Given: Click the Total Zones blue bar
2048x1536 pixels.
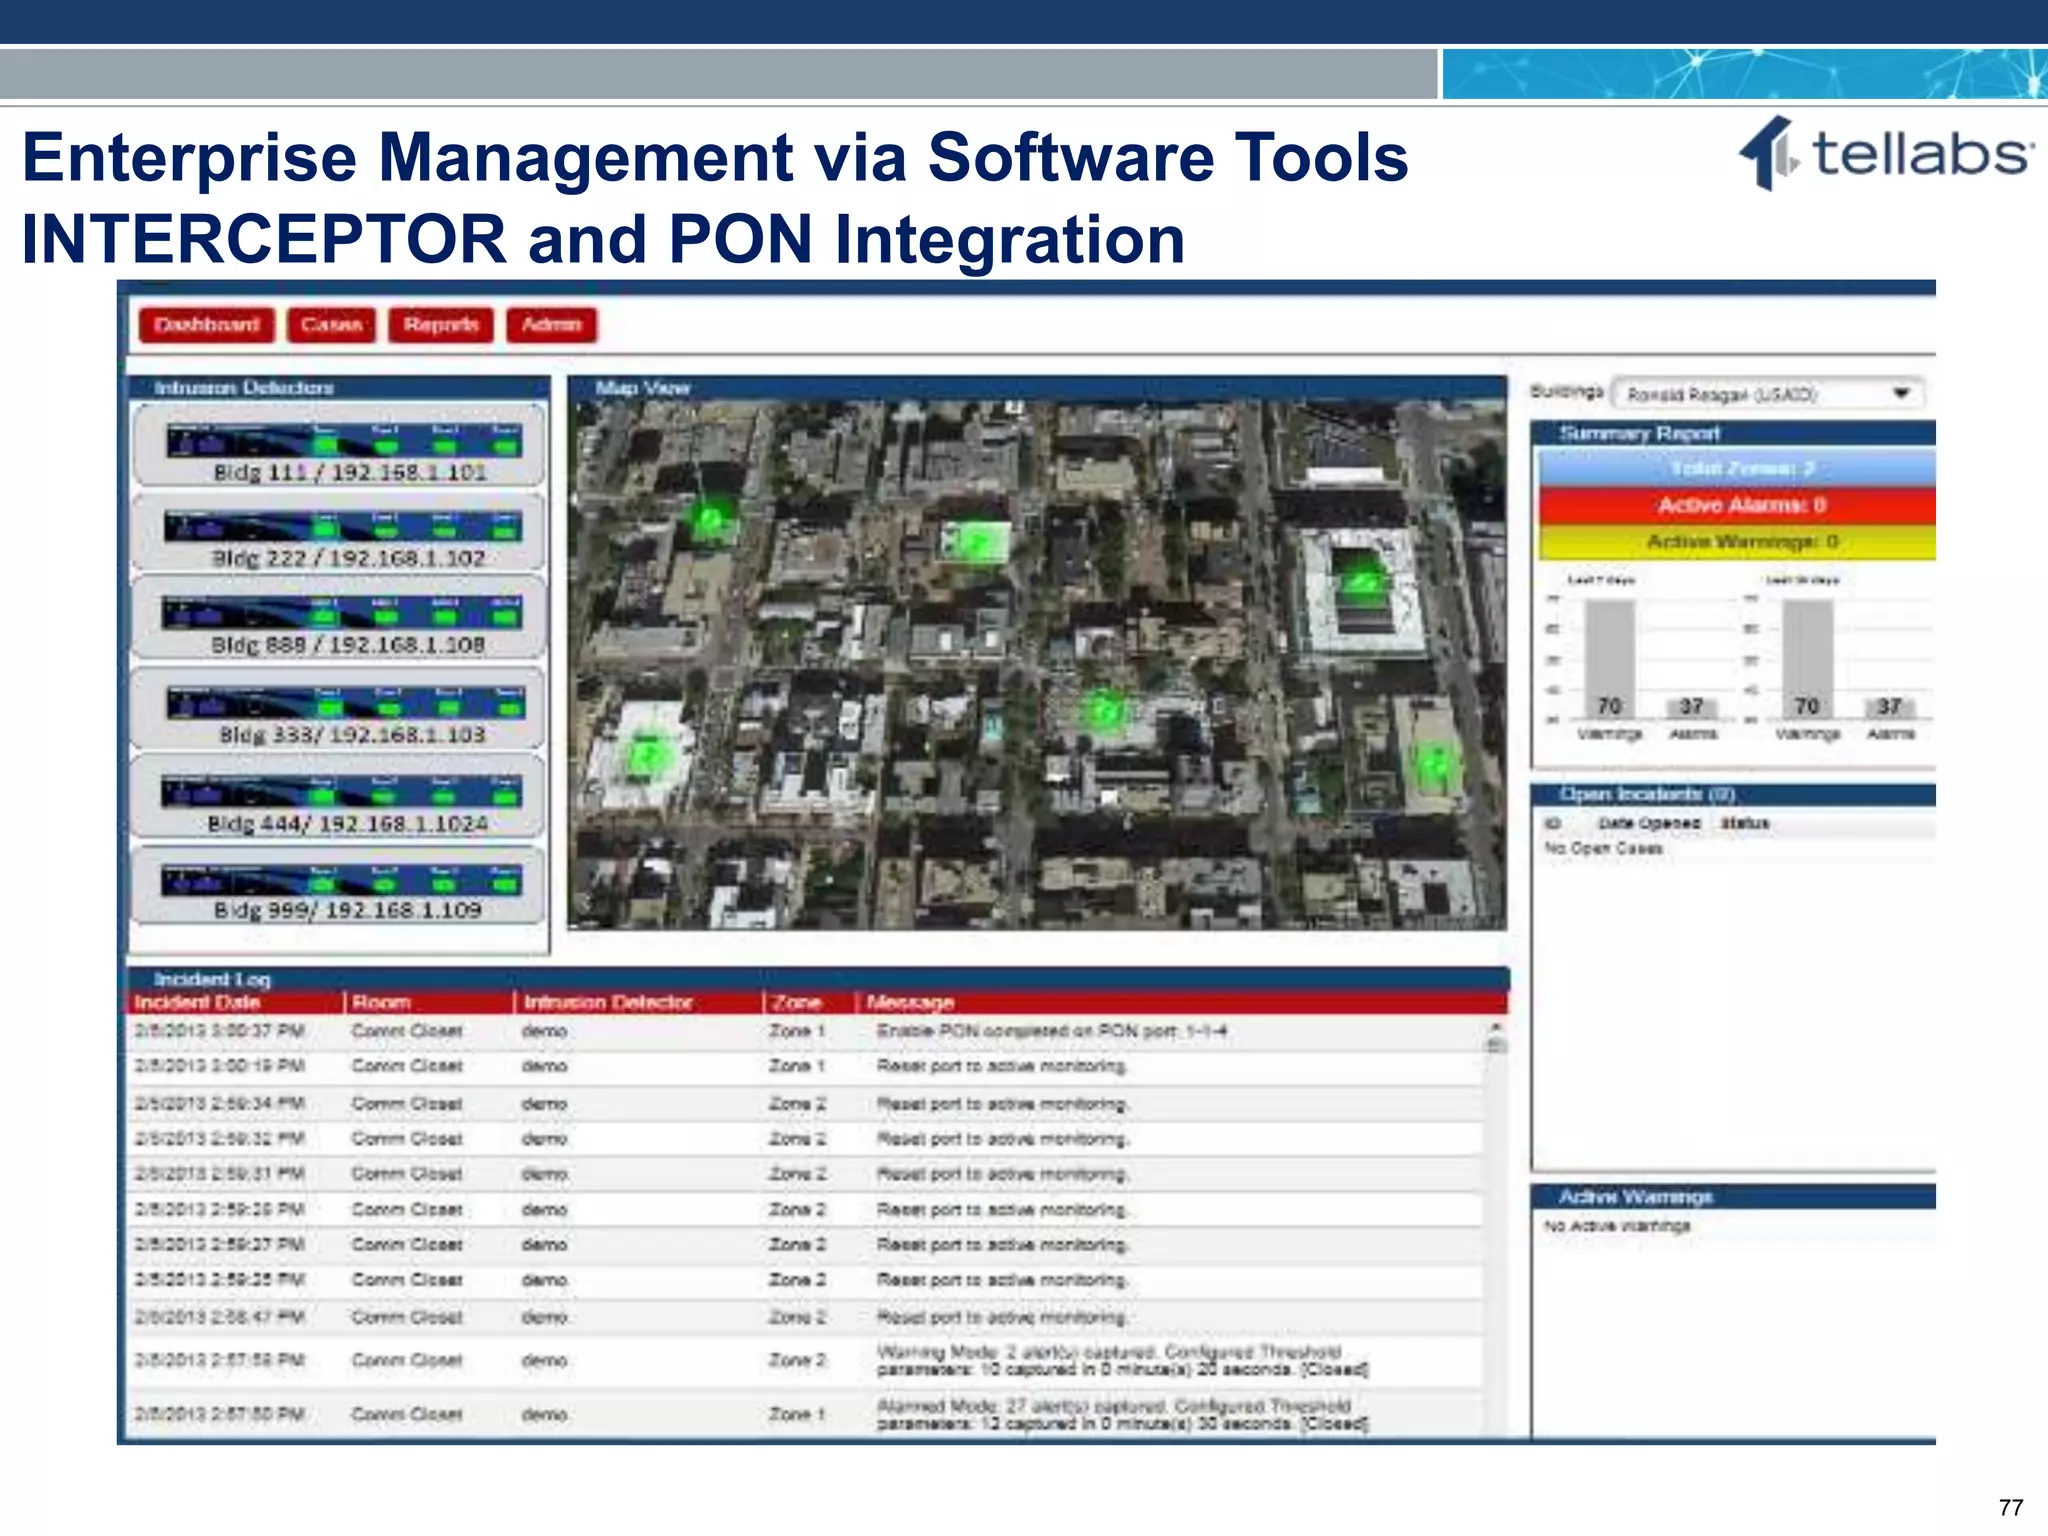Looking at the screenshot, I should [1737, 468].
